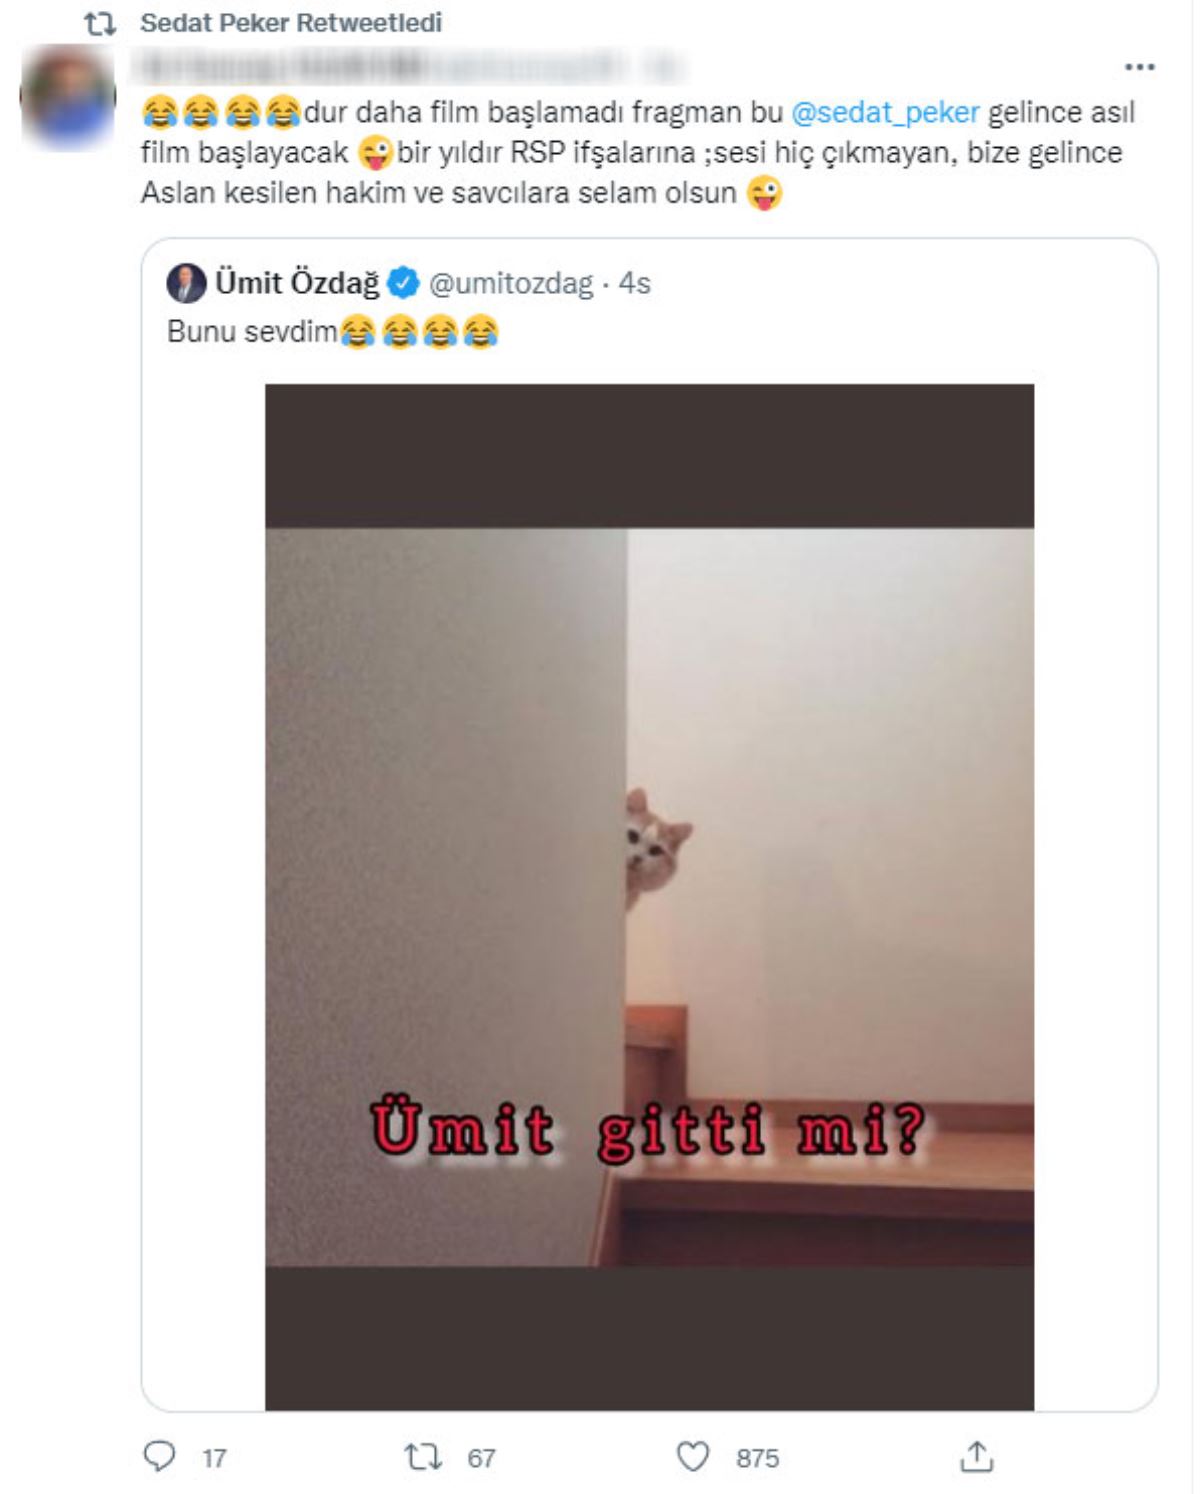
Task: Click the blurred profile picture of the tweet author
Action: click(x=68, y=98)
